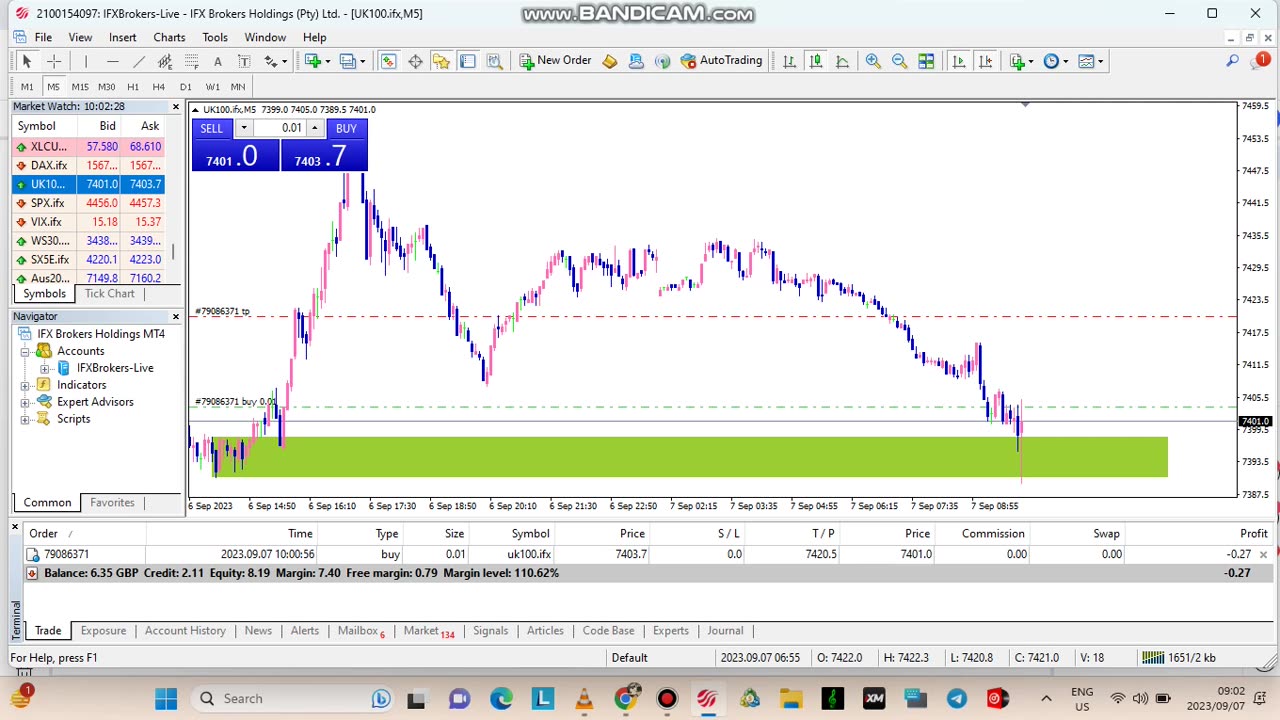This screenshot has height=720, width=1280.
Task: Open the Insert menu
Action: [x=122, y=37]
